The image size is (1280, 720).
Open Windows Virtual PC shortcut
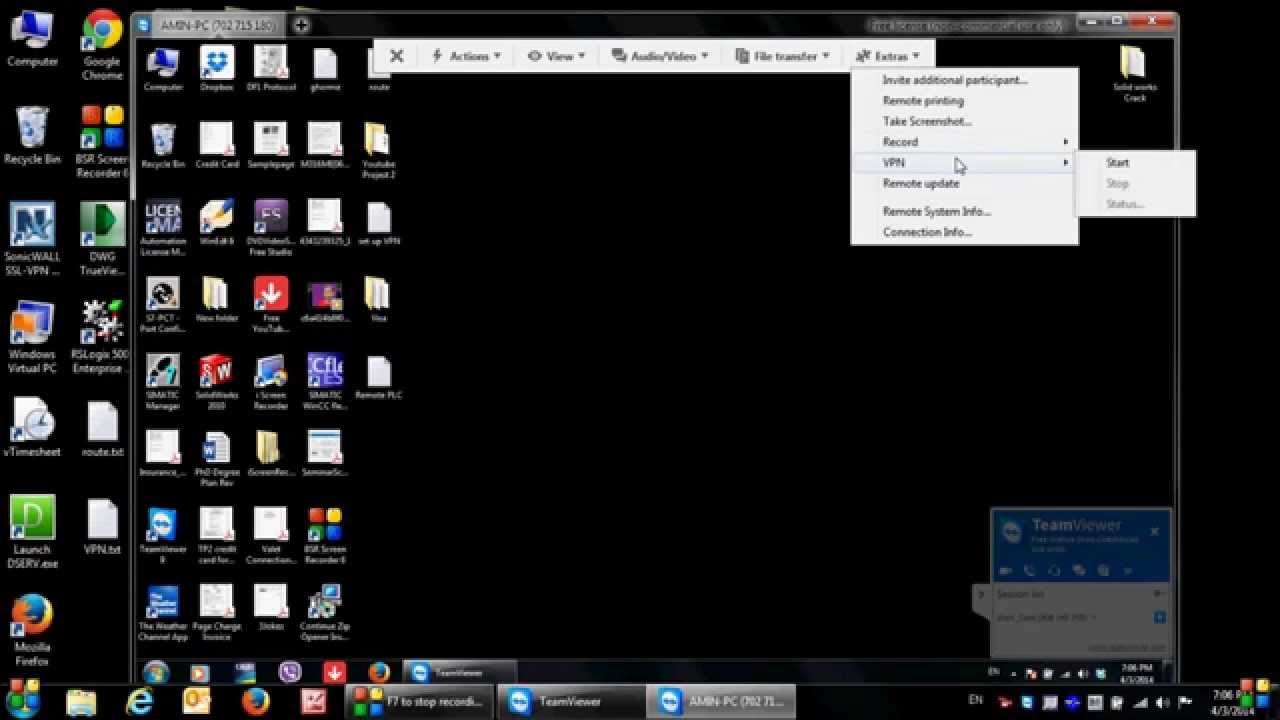[x=32, y=337]
